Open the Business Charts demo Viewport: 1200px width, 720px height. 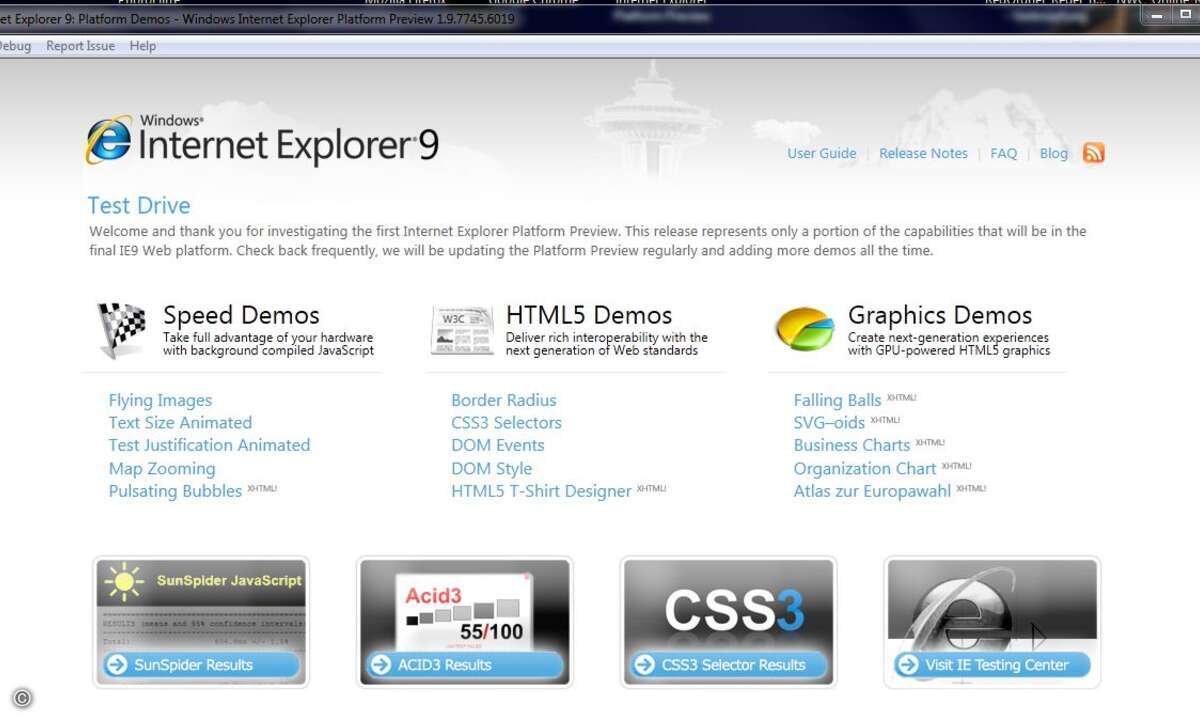852,445
